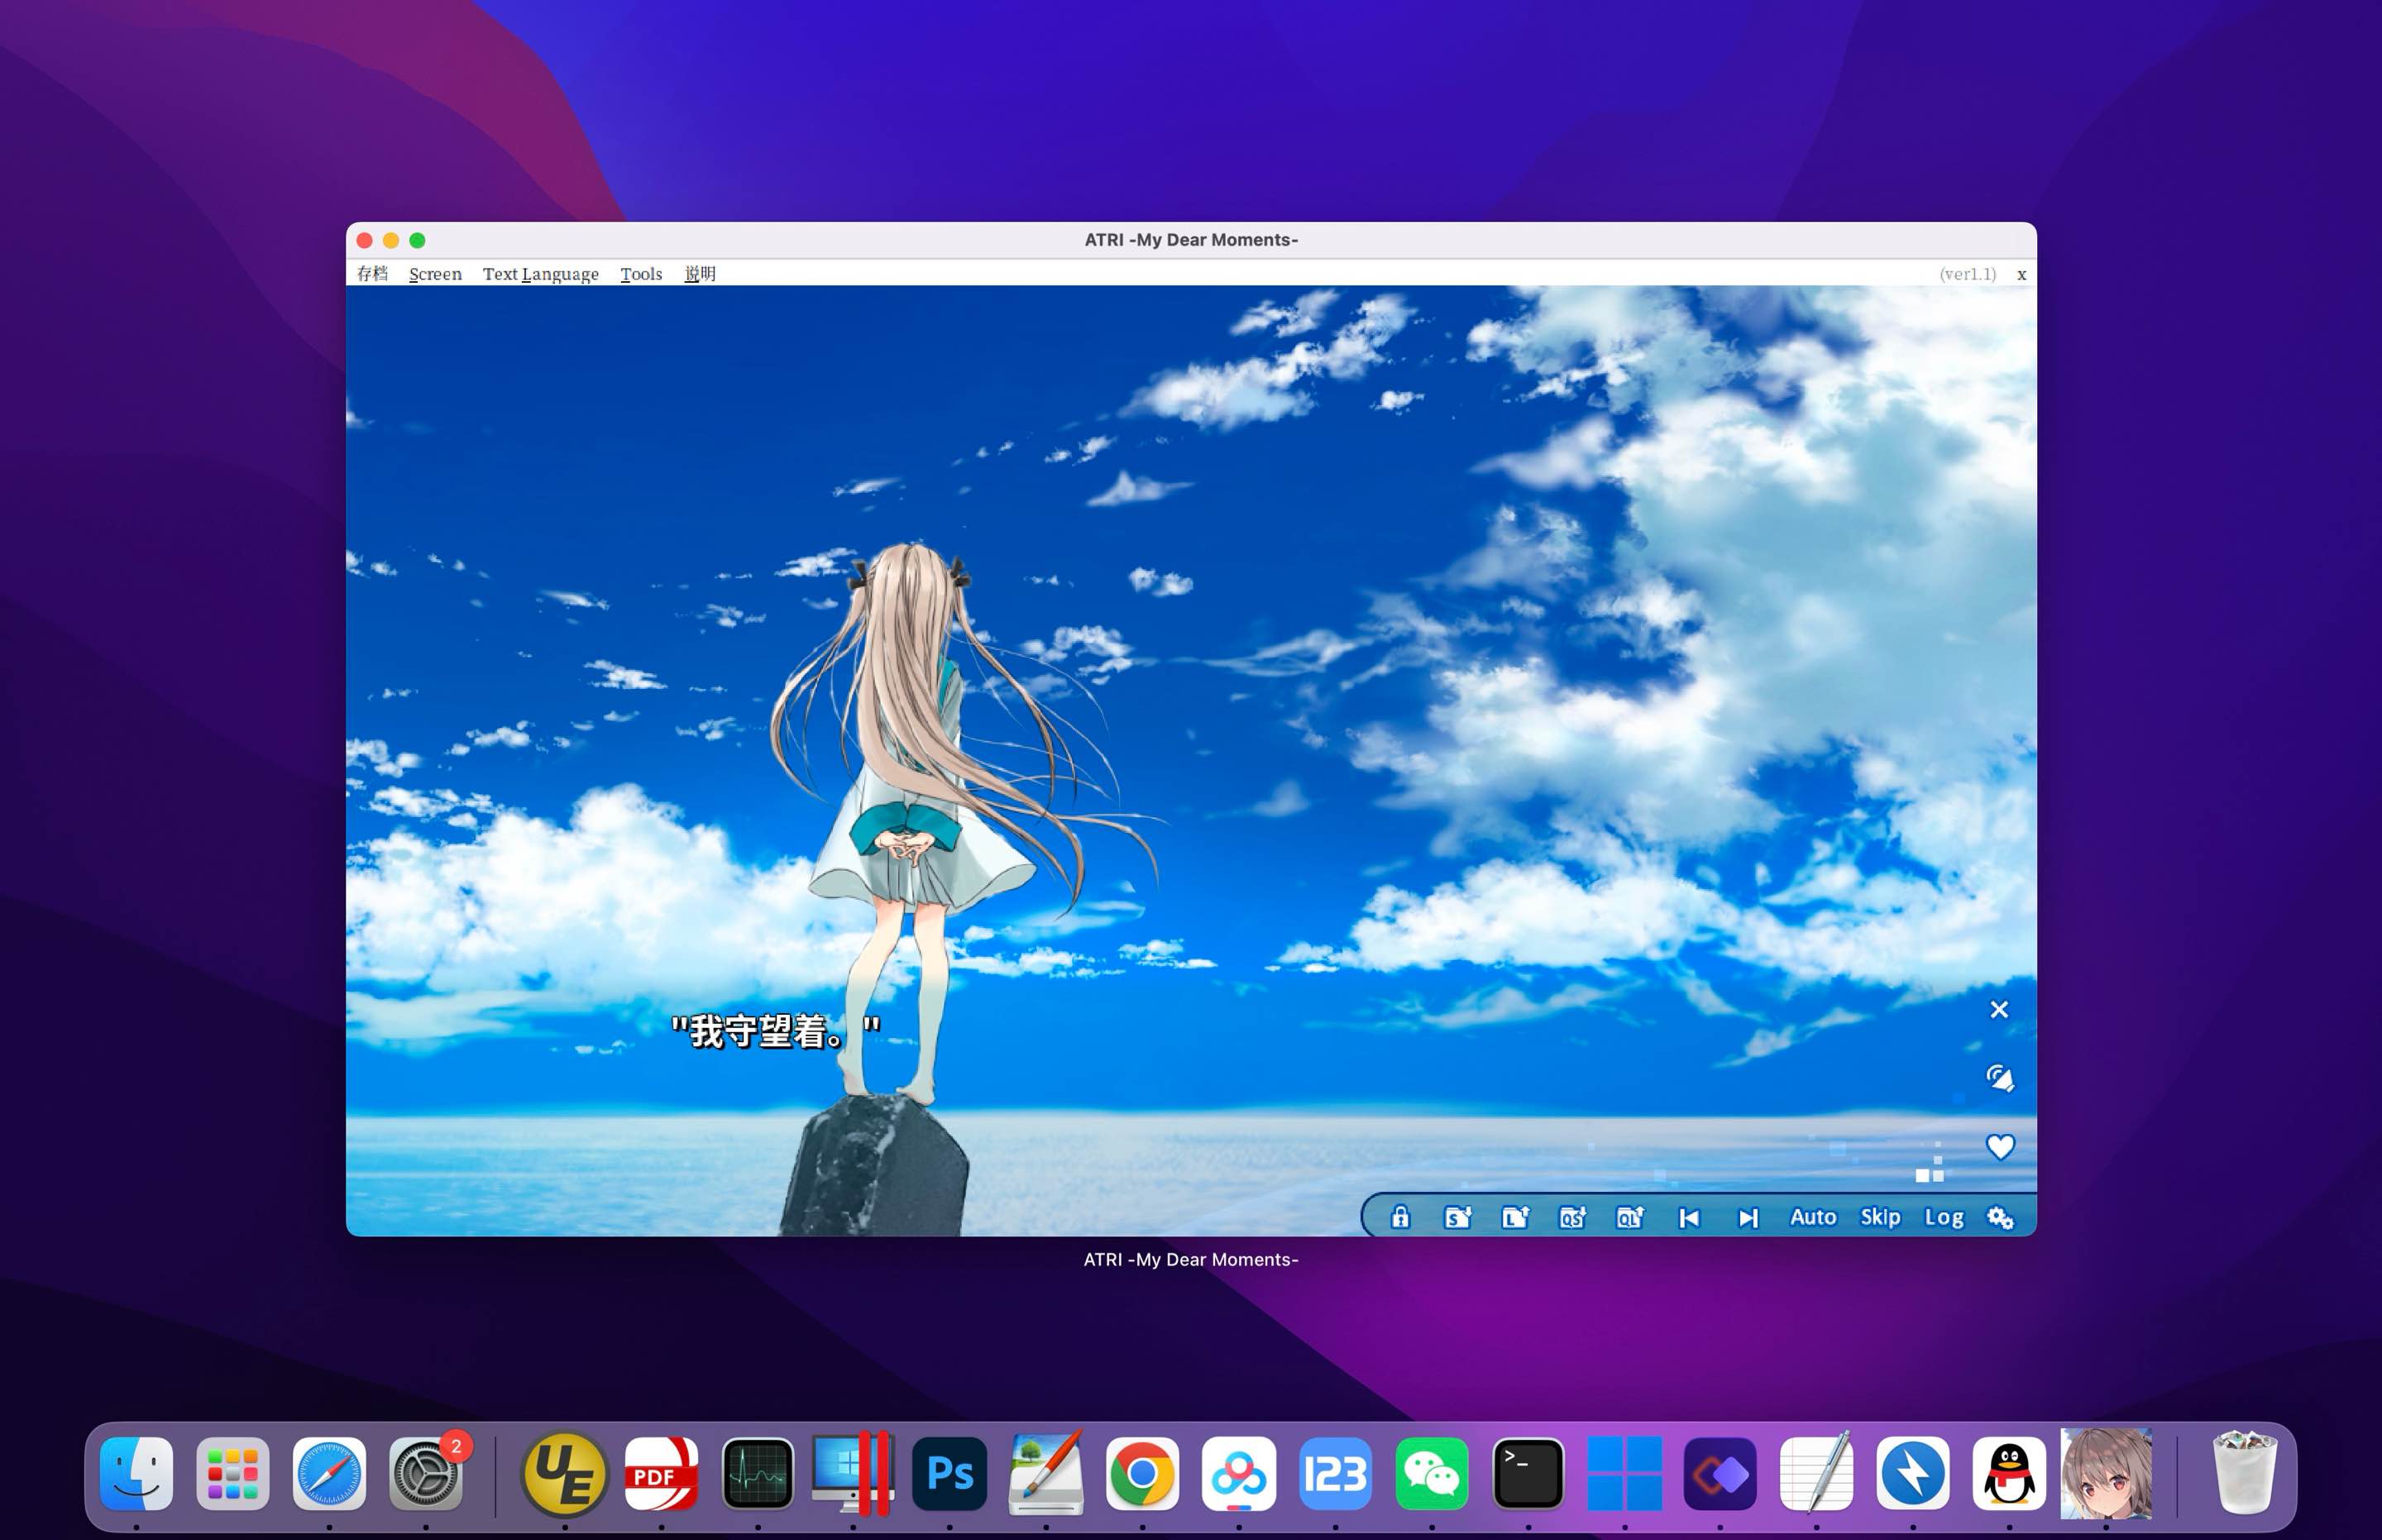This screenshot has width=2382, height=1540.
Task: Lock the game control bar
Action: 1400,1217
